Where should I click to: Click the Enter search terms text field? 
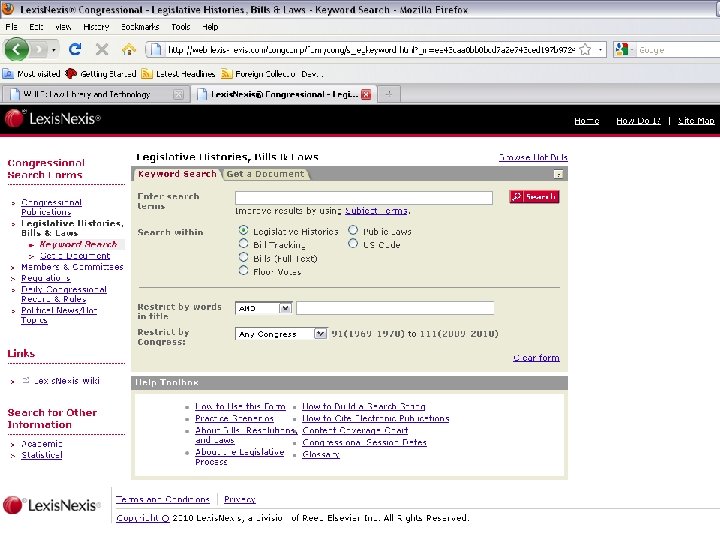pos(364,197)
